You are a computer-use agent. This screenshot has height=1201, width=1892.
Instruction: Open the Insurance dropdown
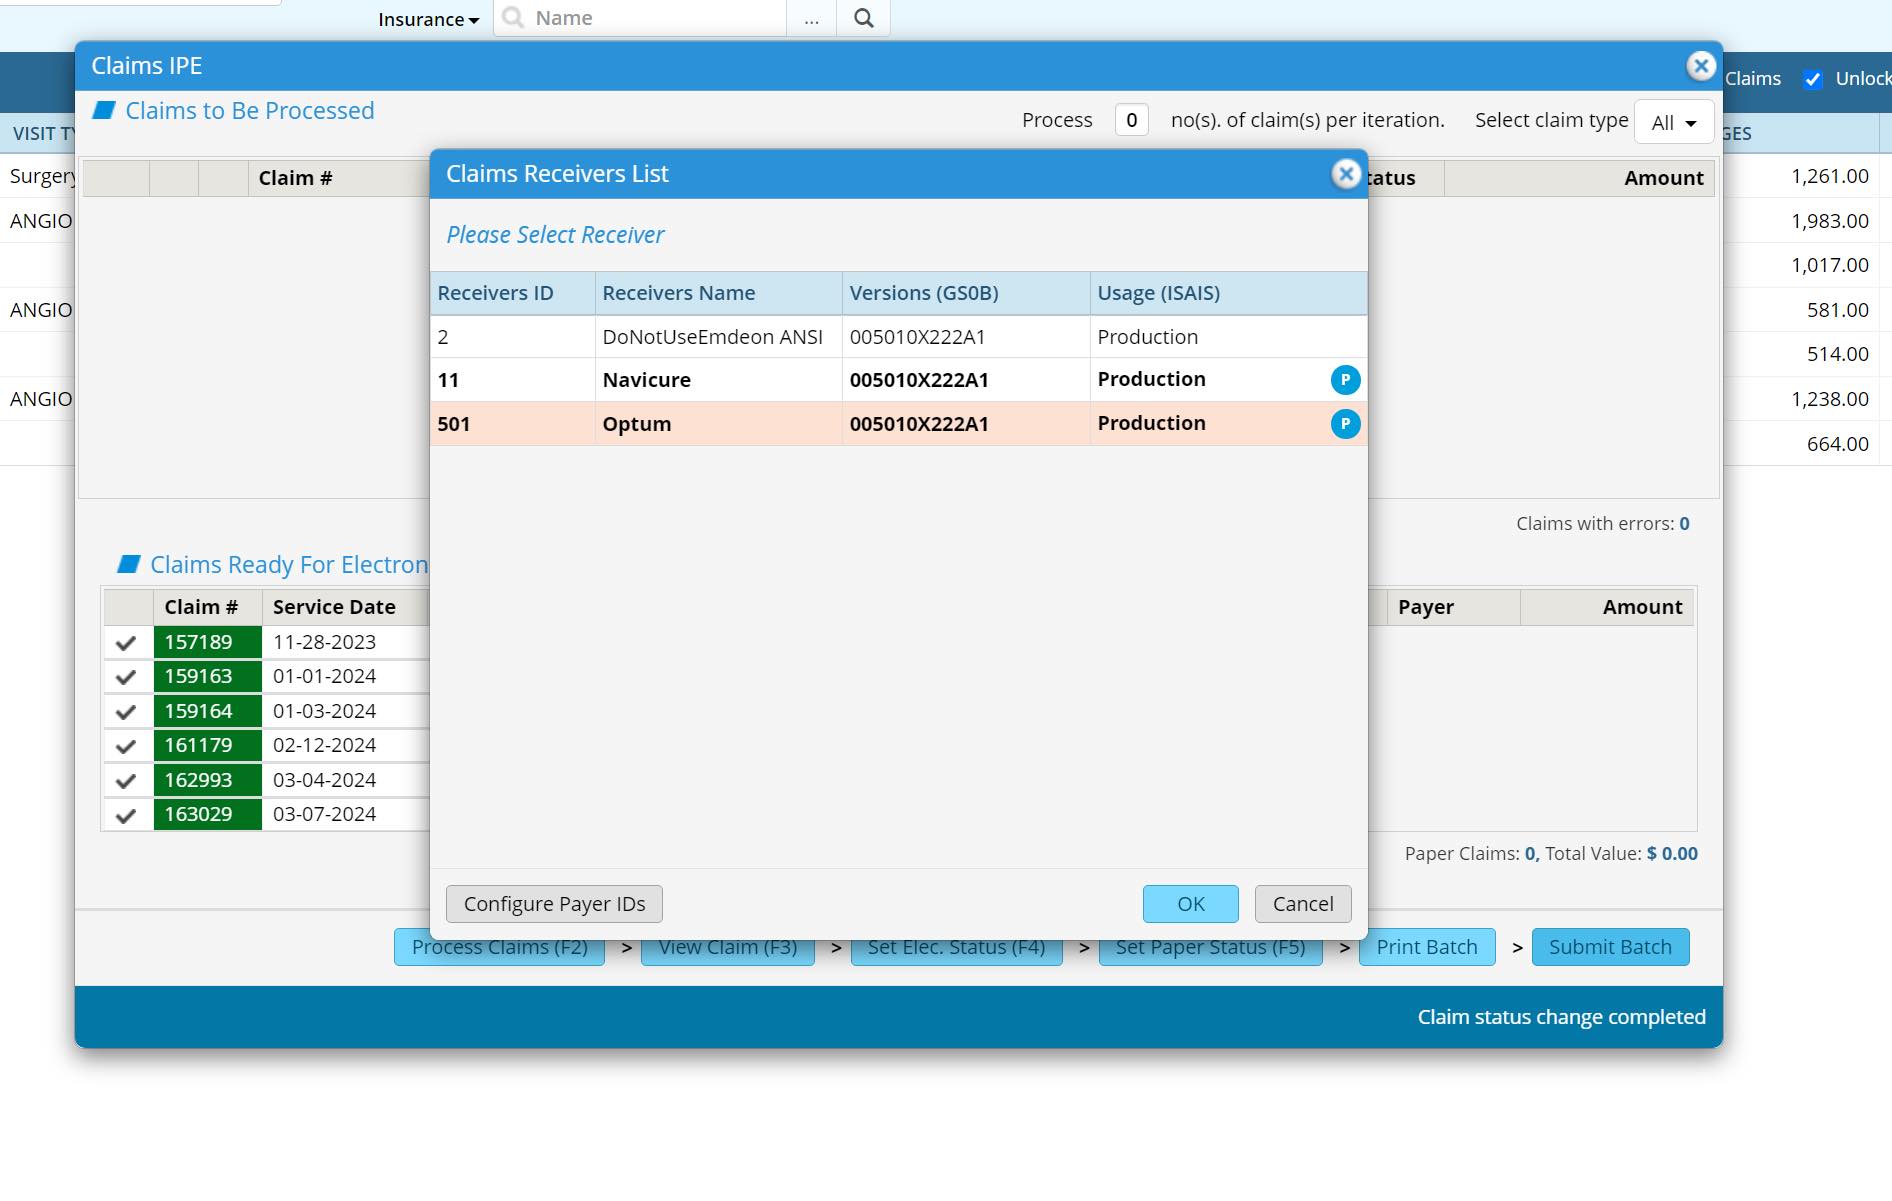428,19
